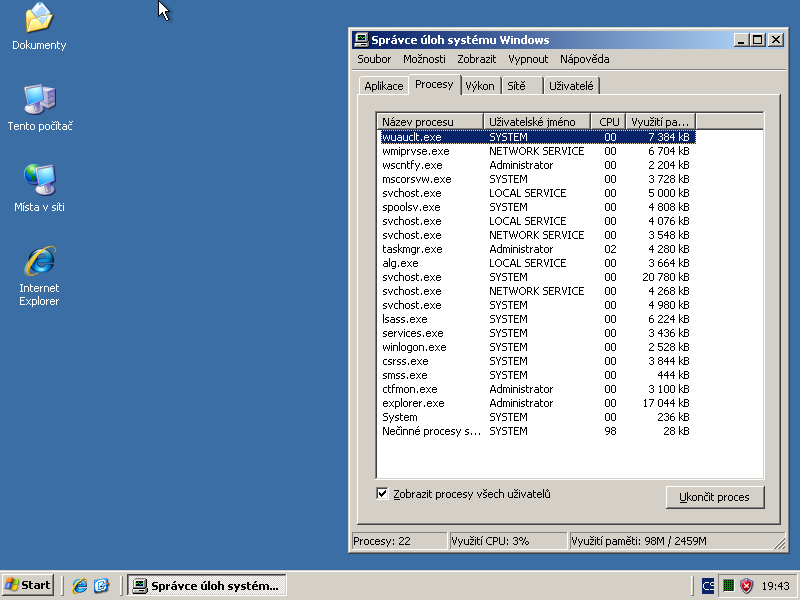Click the Využití paměti status bar entry
The width and height of the screenshot is (800, 600).
(677, 541)
